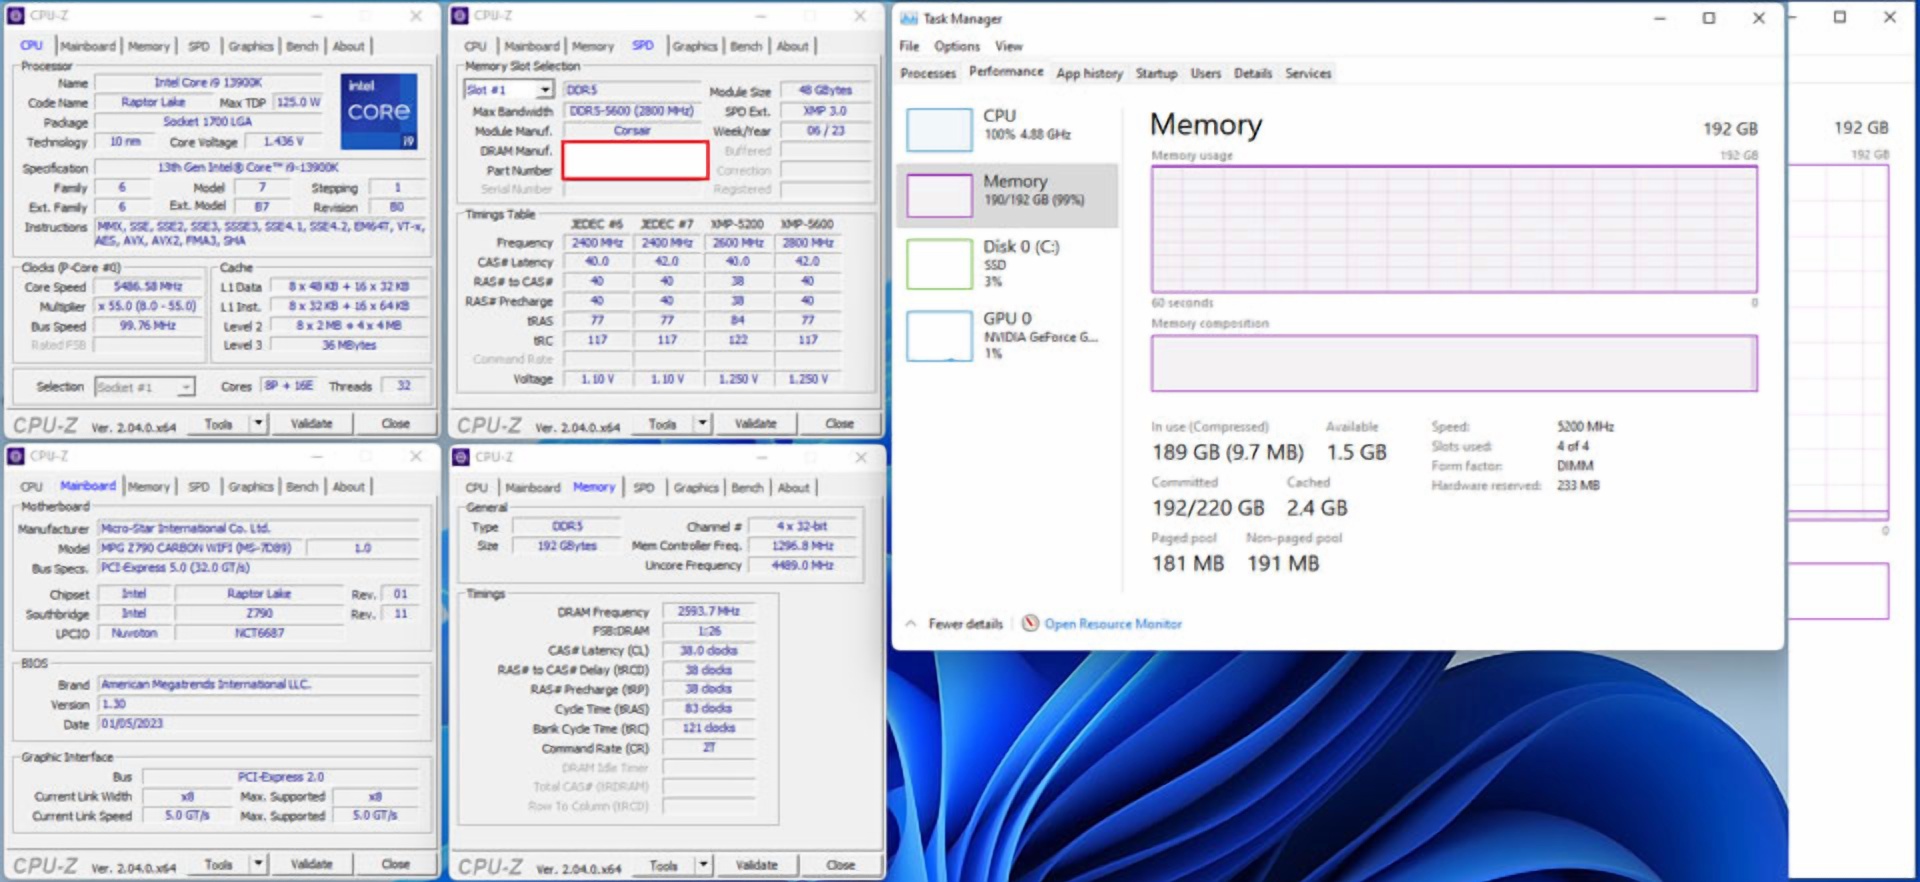Click the CPU-Z icon in the Mainboard window title bar

coord(16,456)
